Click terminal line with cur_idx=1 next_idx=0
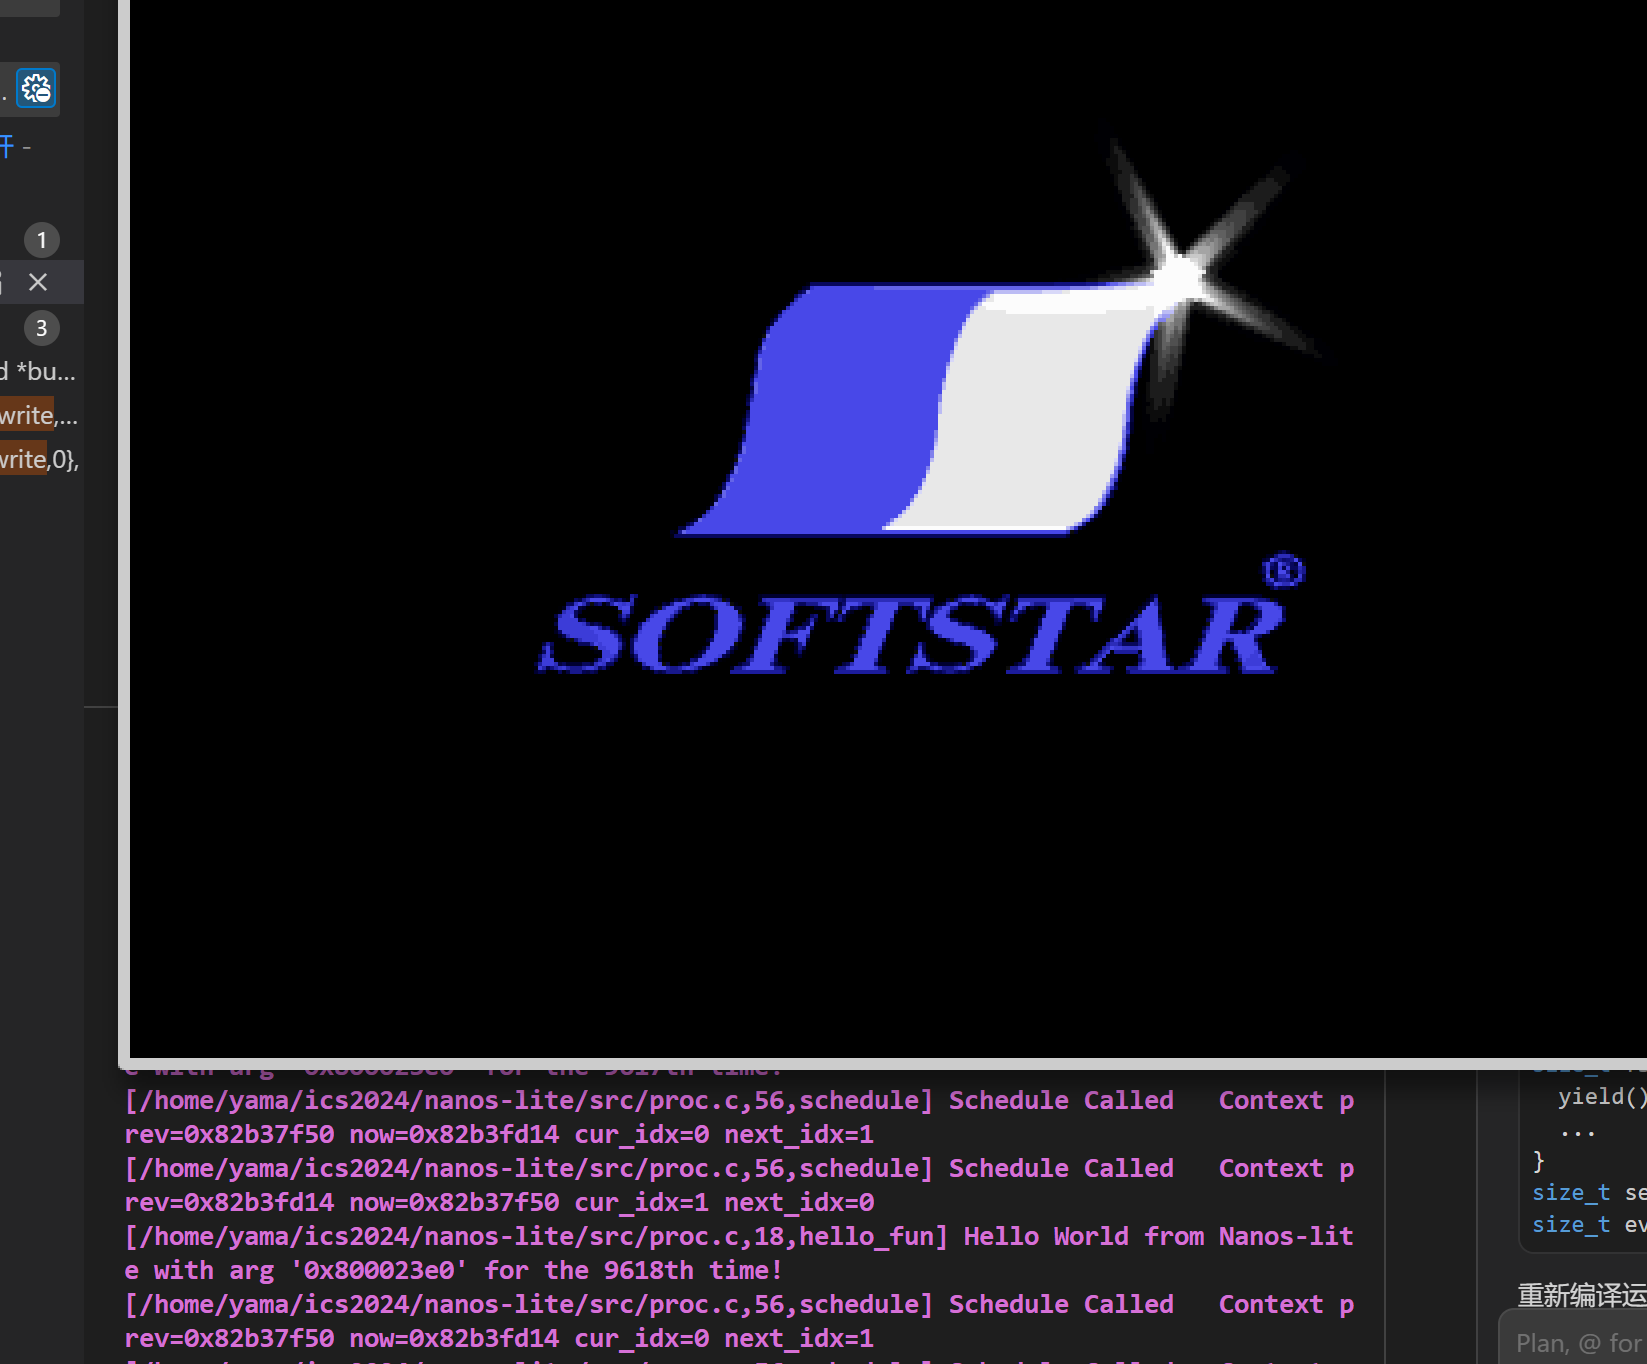Image resolution: width=1647 pixels, height=1364 pixels. [498, 1202]
